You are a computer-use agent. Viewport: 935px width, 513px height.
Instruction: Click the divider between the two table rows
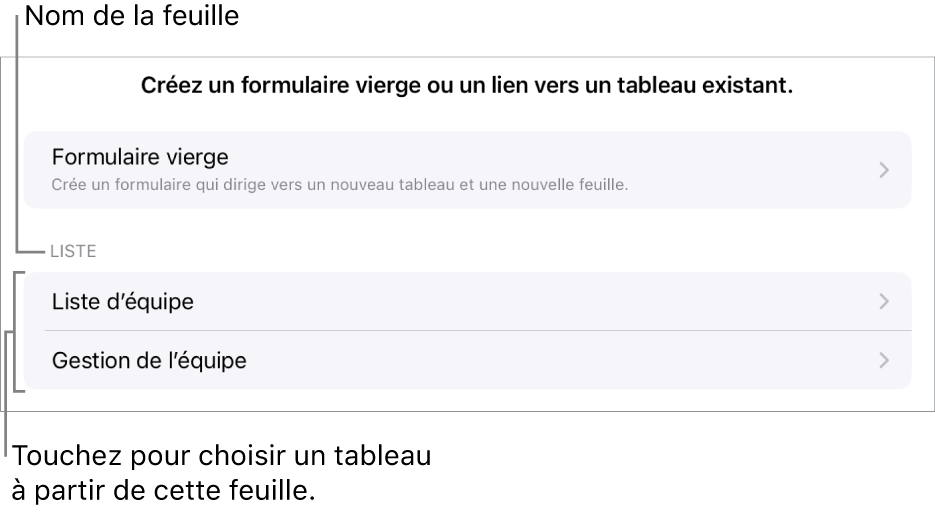coord(477,330)
